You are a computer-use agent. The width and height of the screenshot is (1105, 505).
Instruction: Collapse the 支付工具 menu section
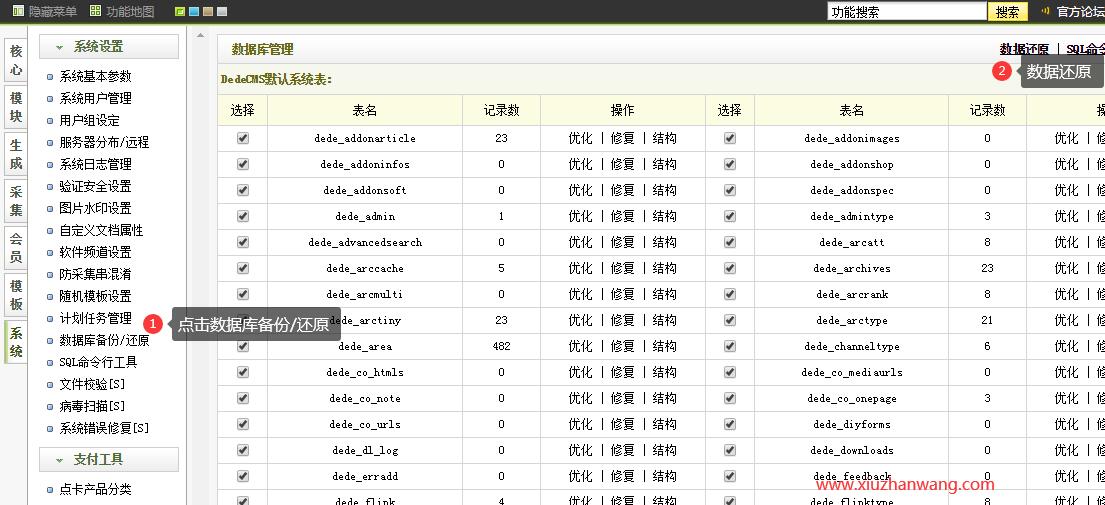point(59,460)
